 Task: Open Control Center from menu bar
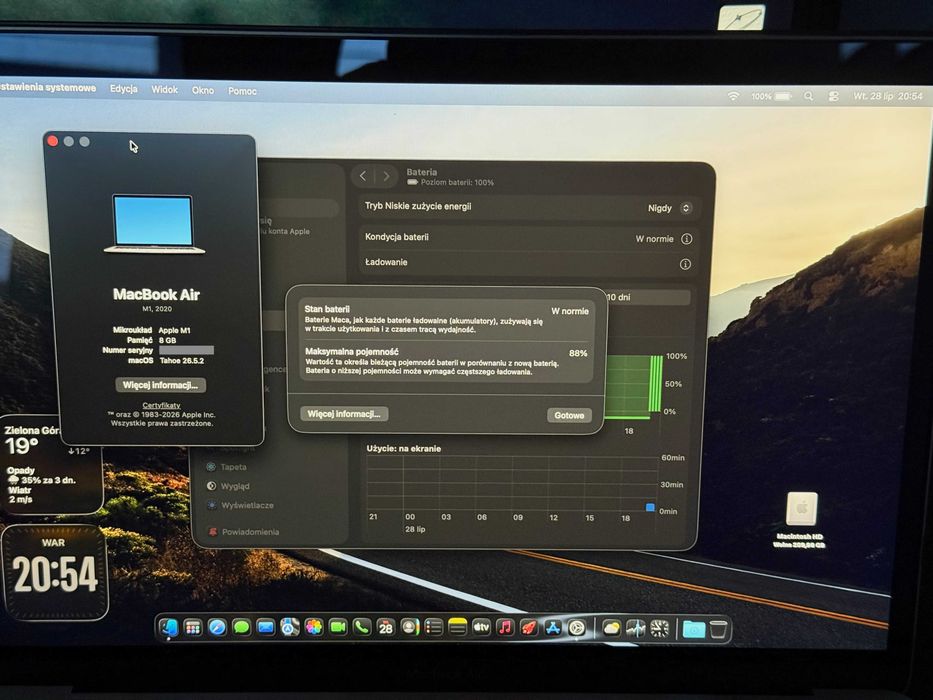pos(834,96)
